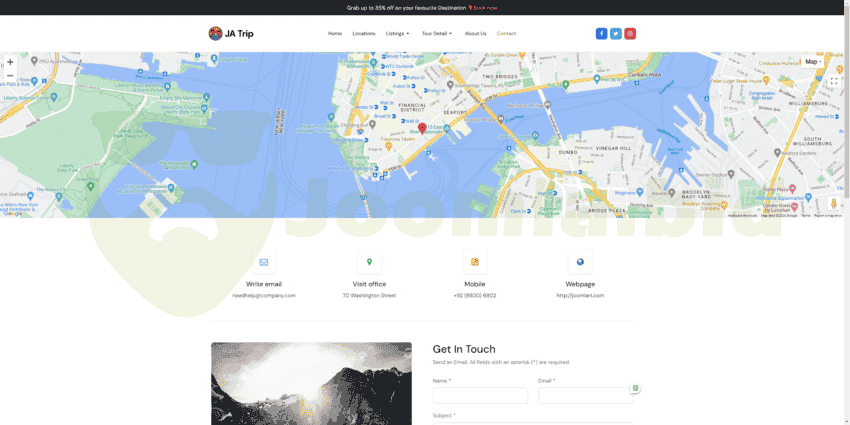Click into the Name input field
The height and width of the screenshot is (425, 850).
[x=480, y=396]
